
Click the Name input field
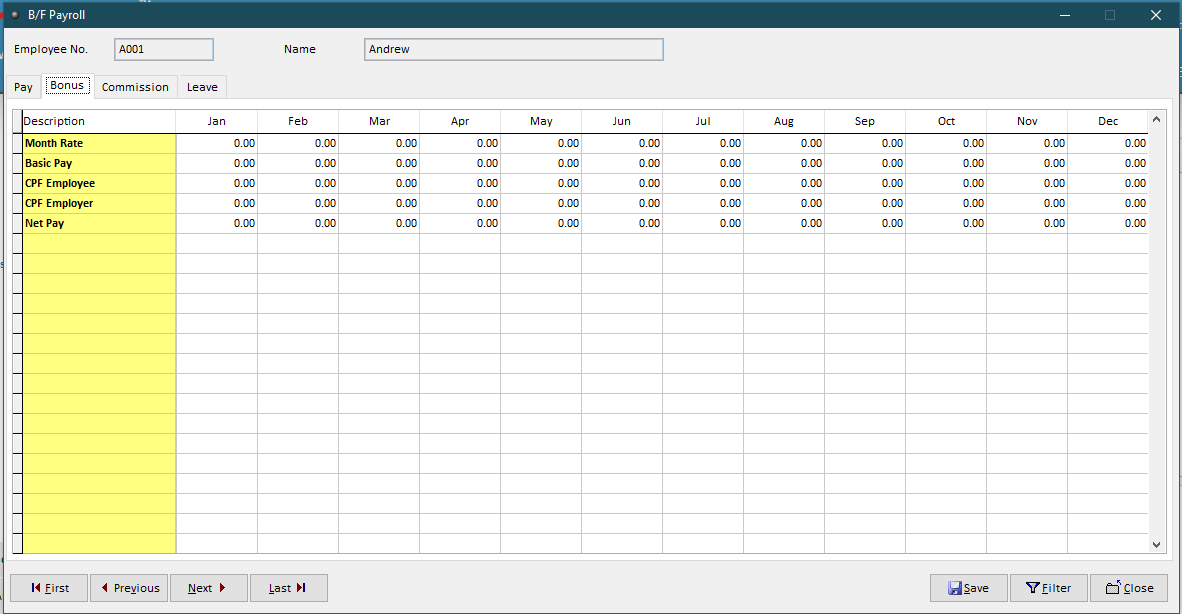click(x=513, y=49)
